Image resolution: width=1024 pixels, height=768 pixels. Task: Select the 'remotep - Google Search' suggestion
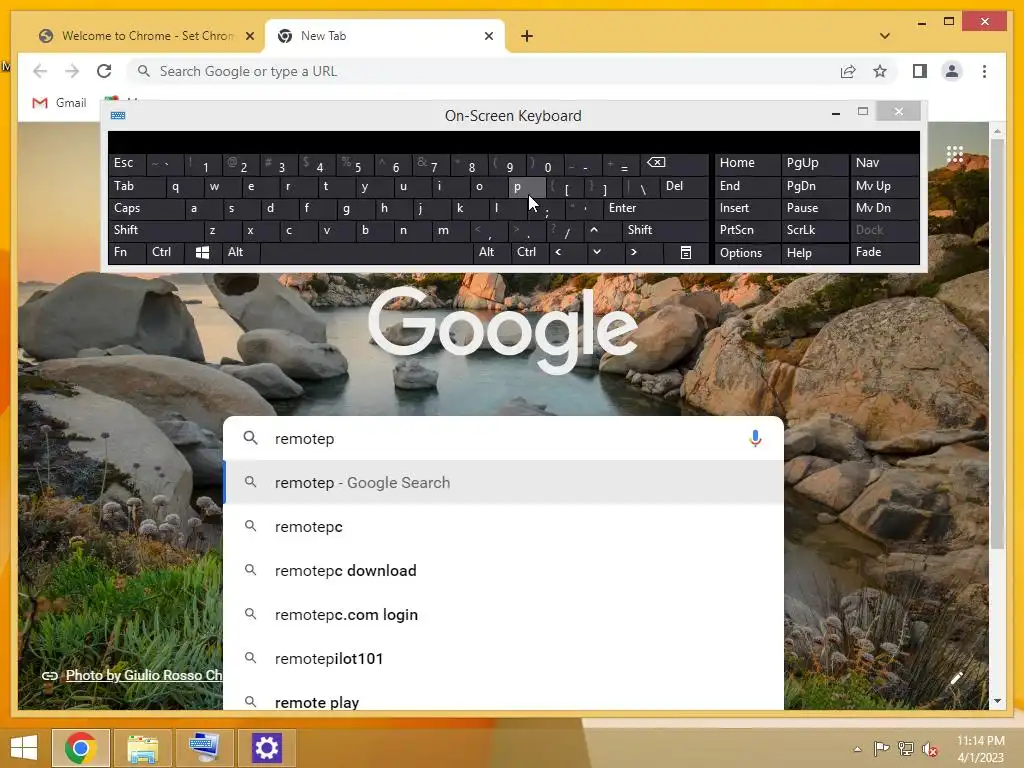point(503,483)
